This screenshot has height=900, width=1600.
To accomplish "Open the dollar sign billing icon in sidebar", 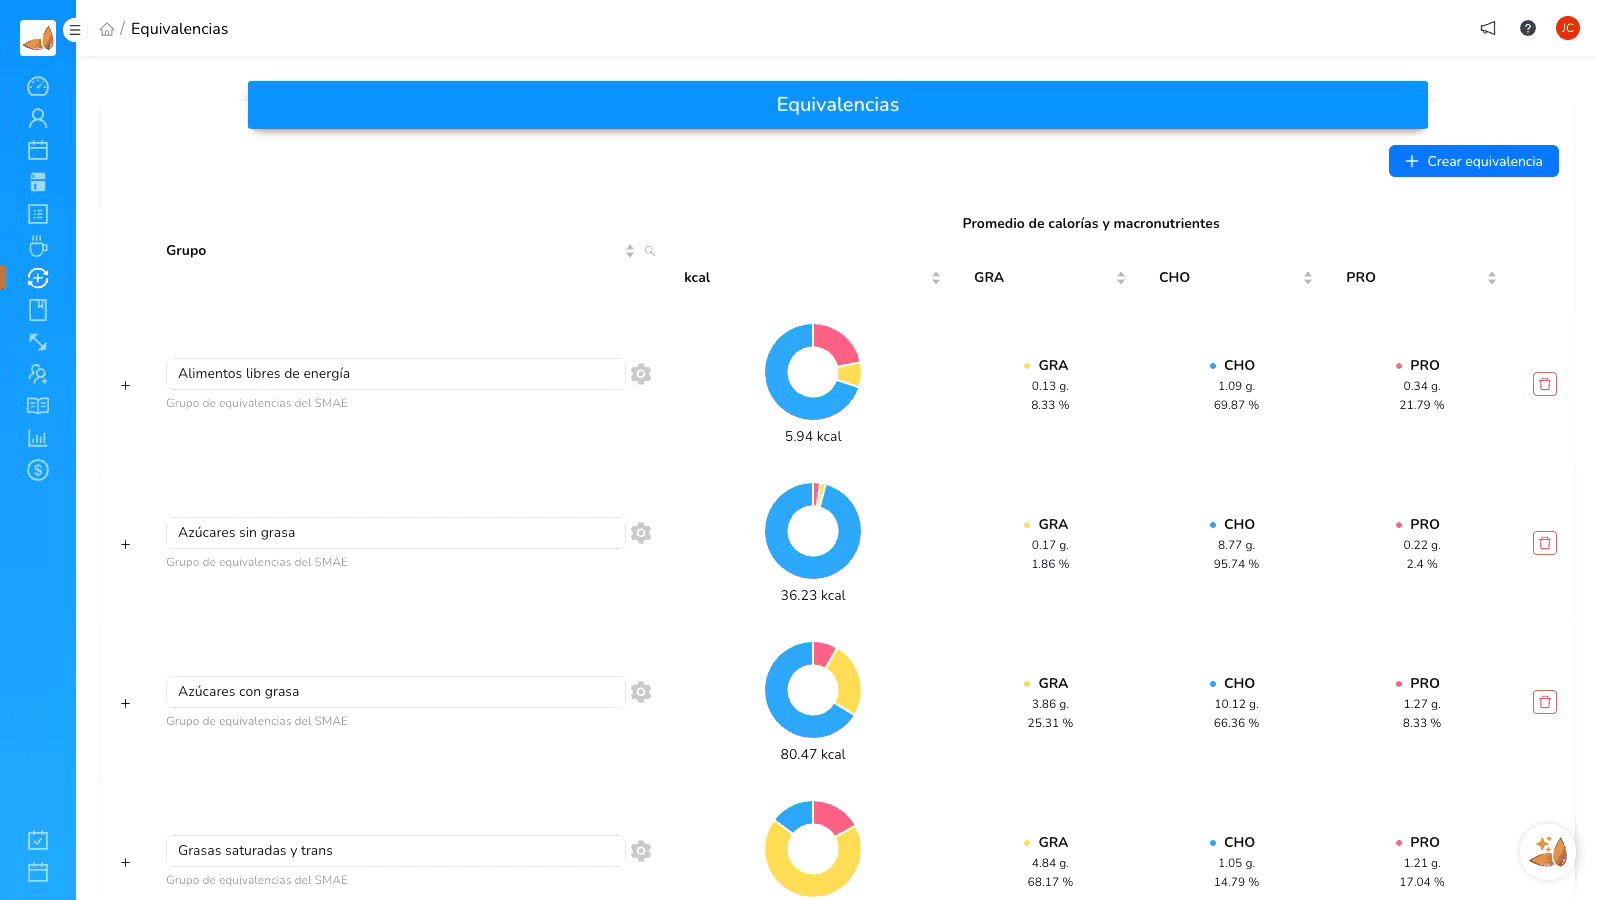I will point(38,470).
